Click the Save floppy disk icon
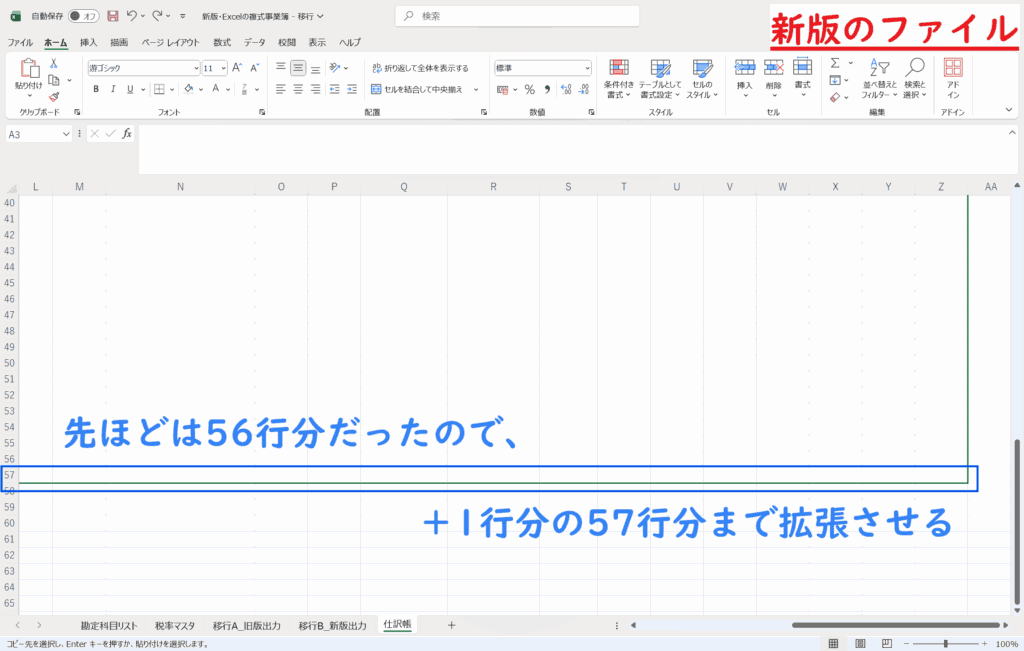This screenshot has height=651, width=1024. 112,16
